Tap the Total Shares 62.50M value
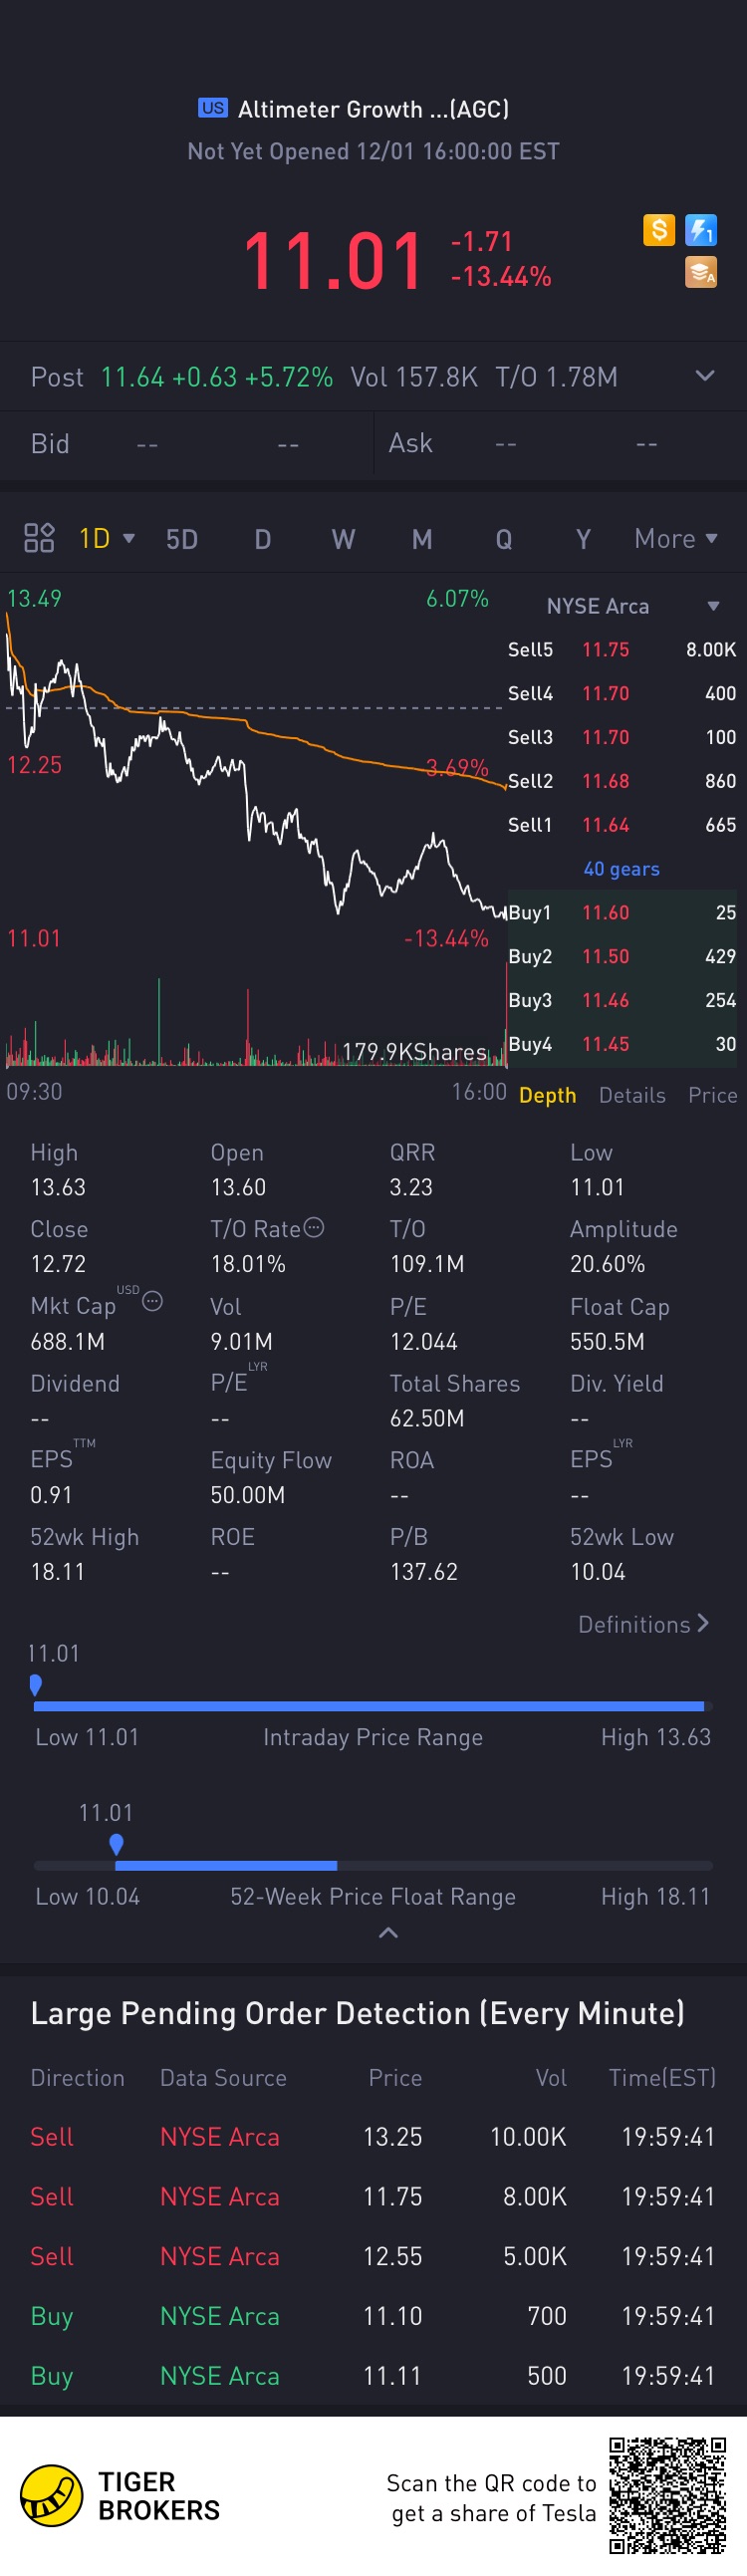This screenshot has height=2576, width=747. point(427,1418)
